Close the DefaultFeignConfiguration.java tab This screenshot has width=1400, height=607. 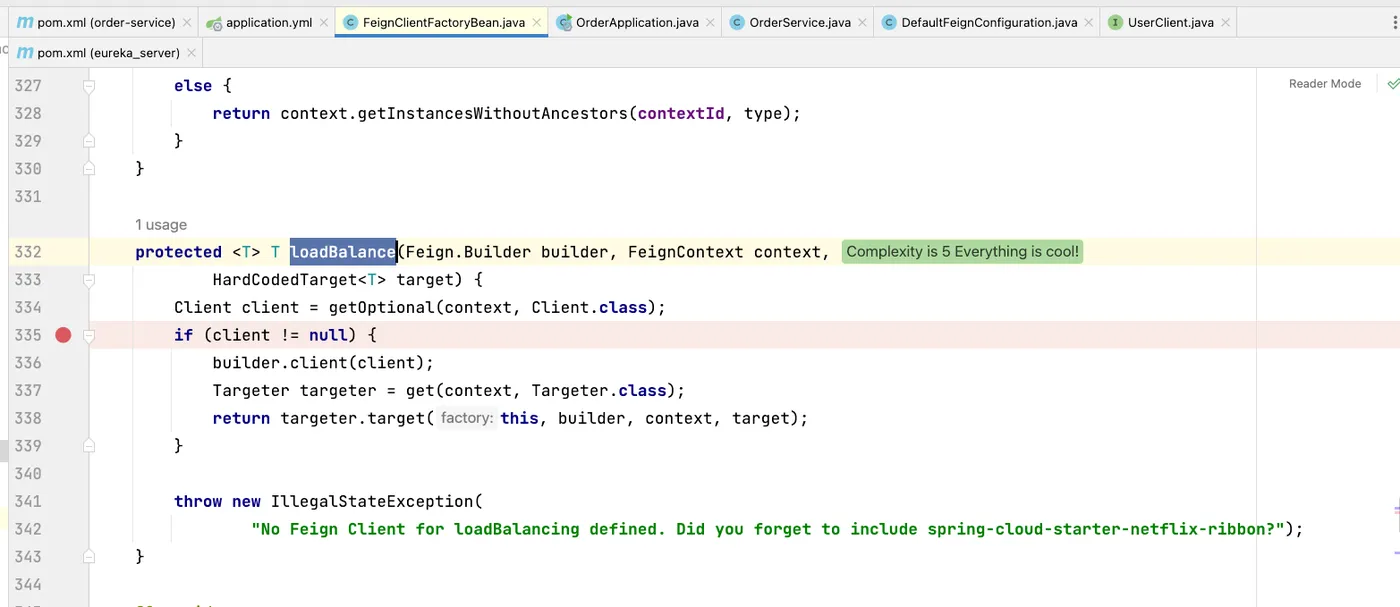[x=1090, y=23]
